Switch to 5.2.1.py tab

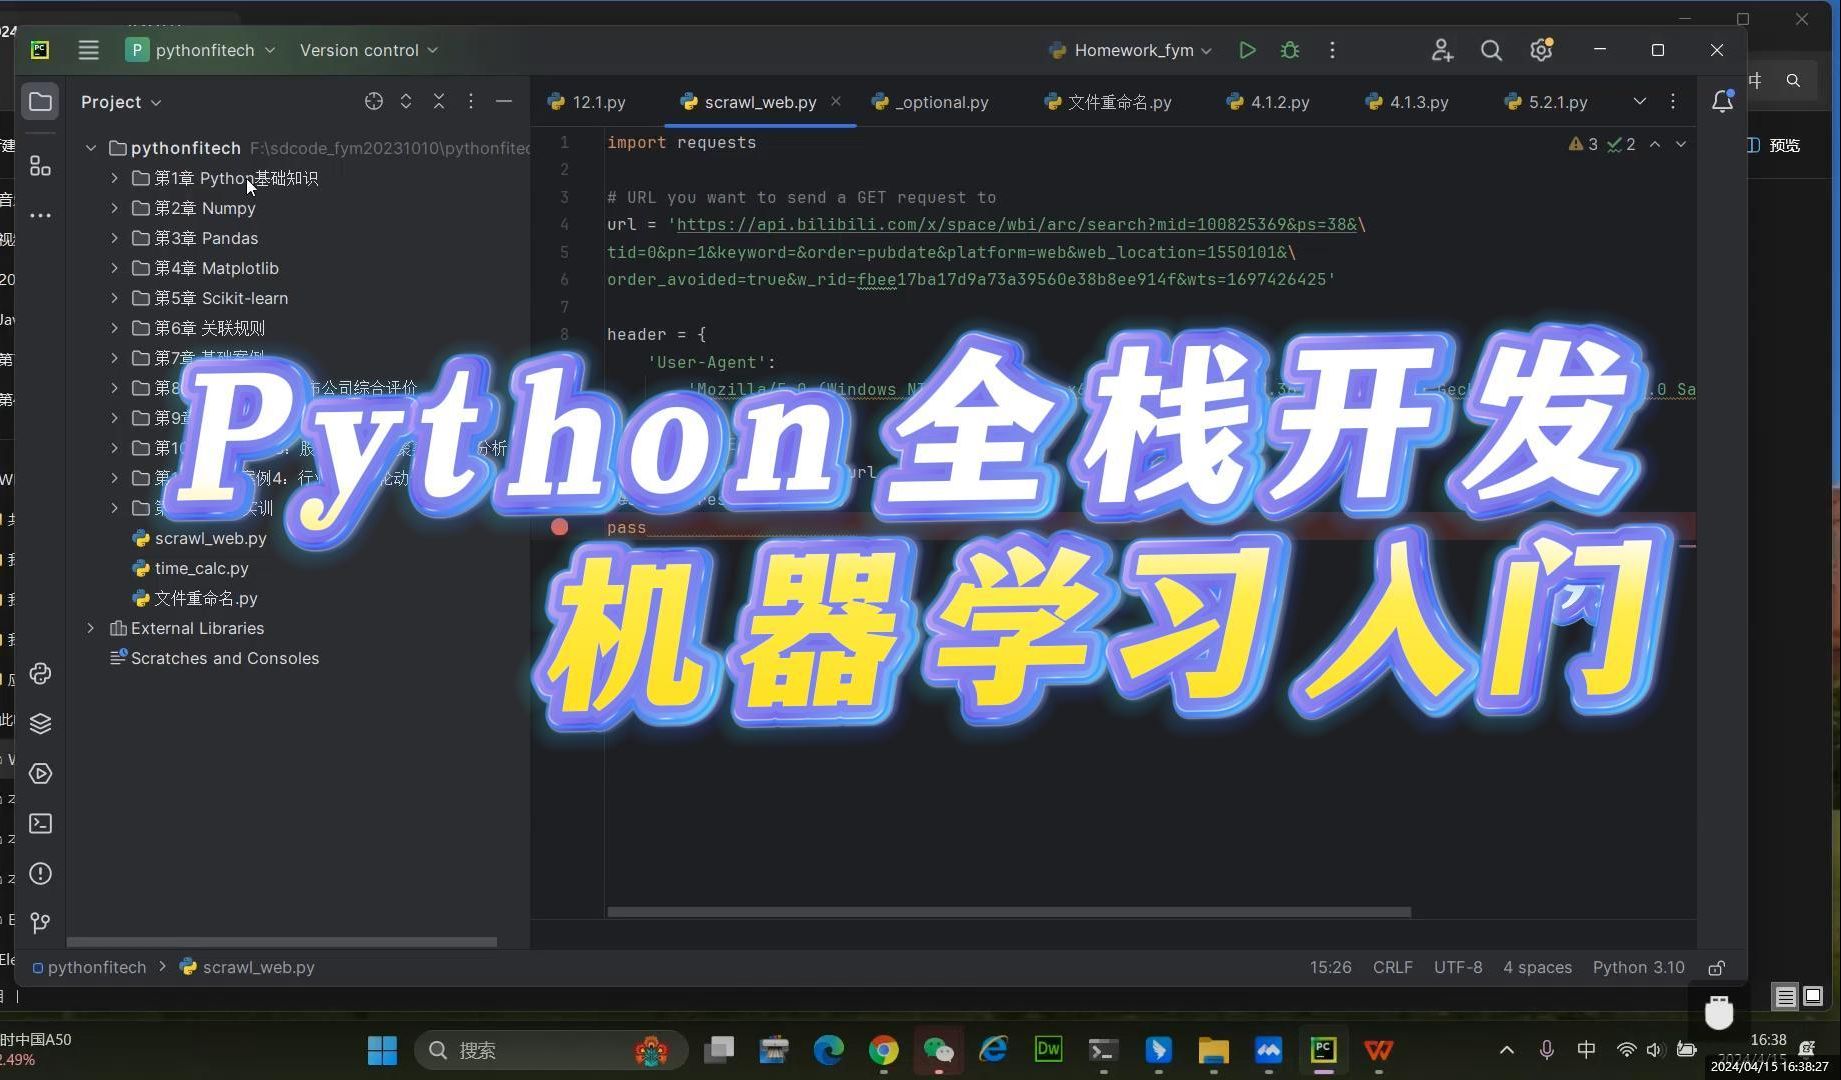coord(1546,102)
